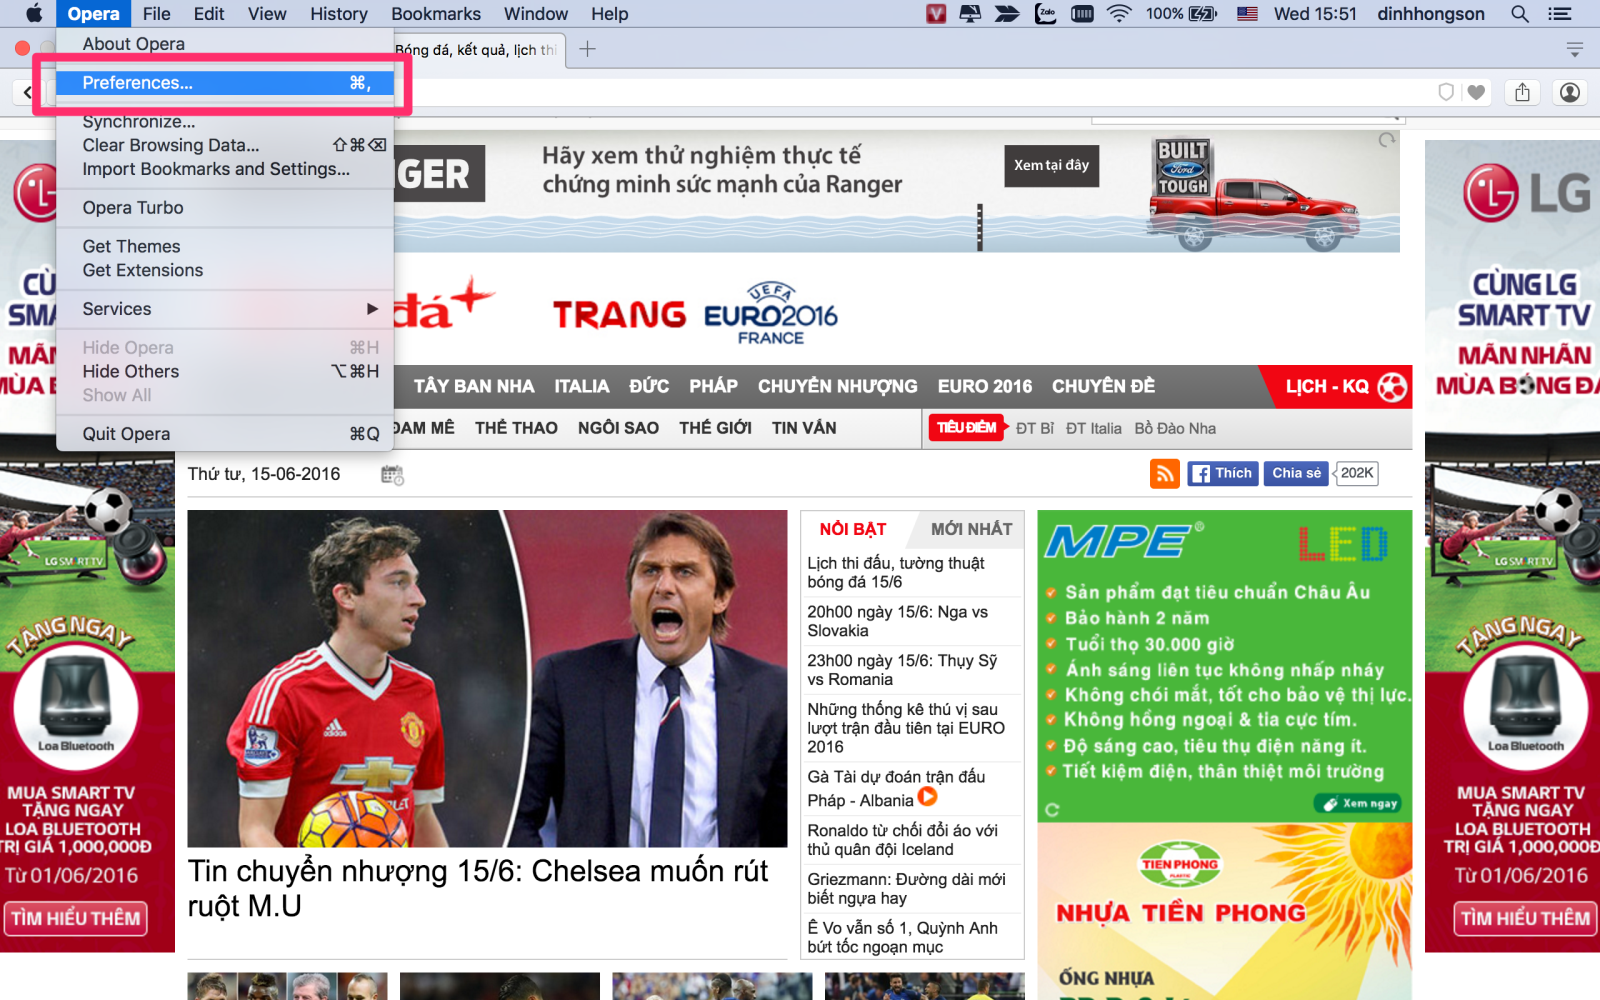Open CHUYỂN NHƯỢNG nav section
The image size is (1600, 1000).
pyautogui.click(x=837, y=386)
